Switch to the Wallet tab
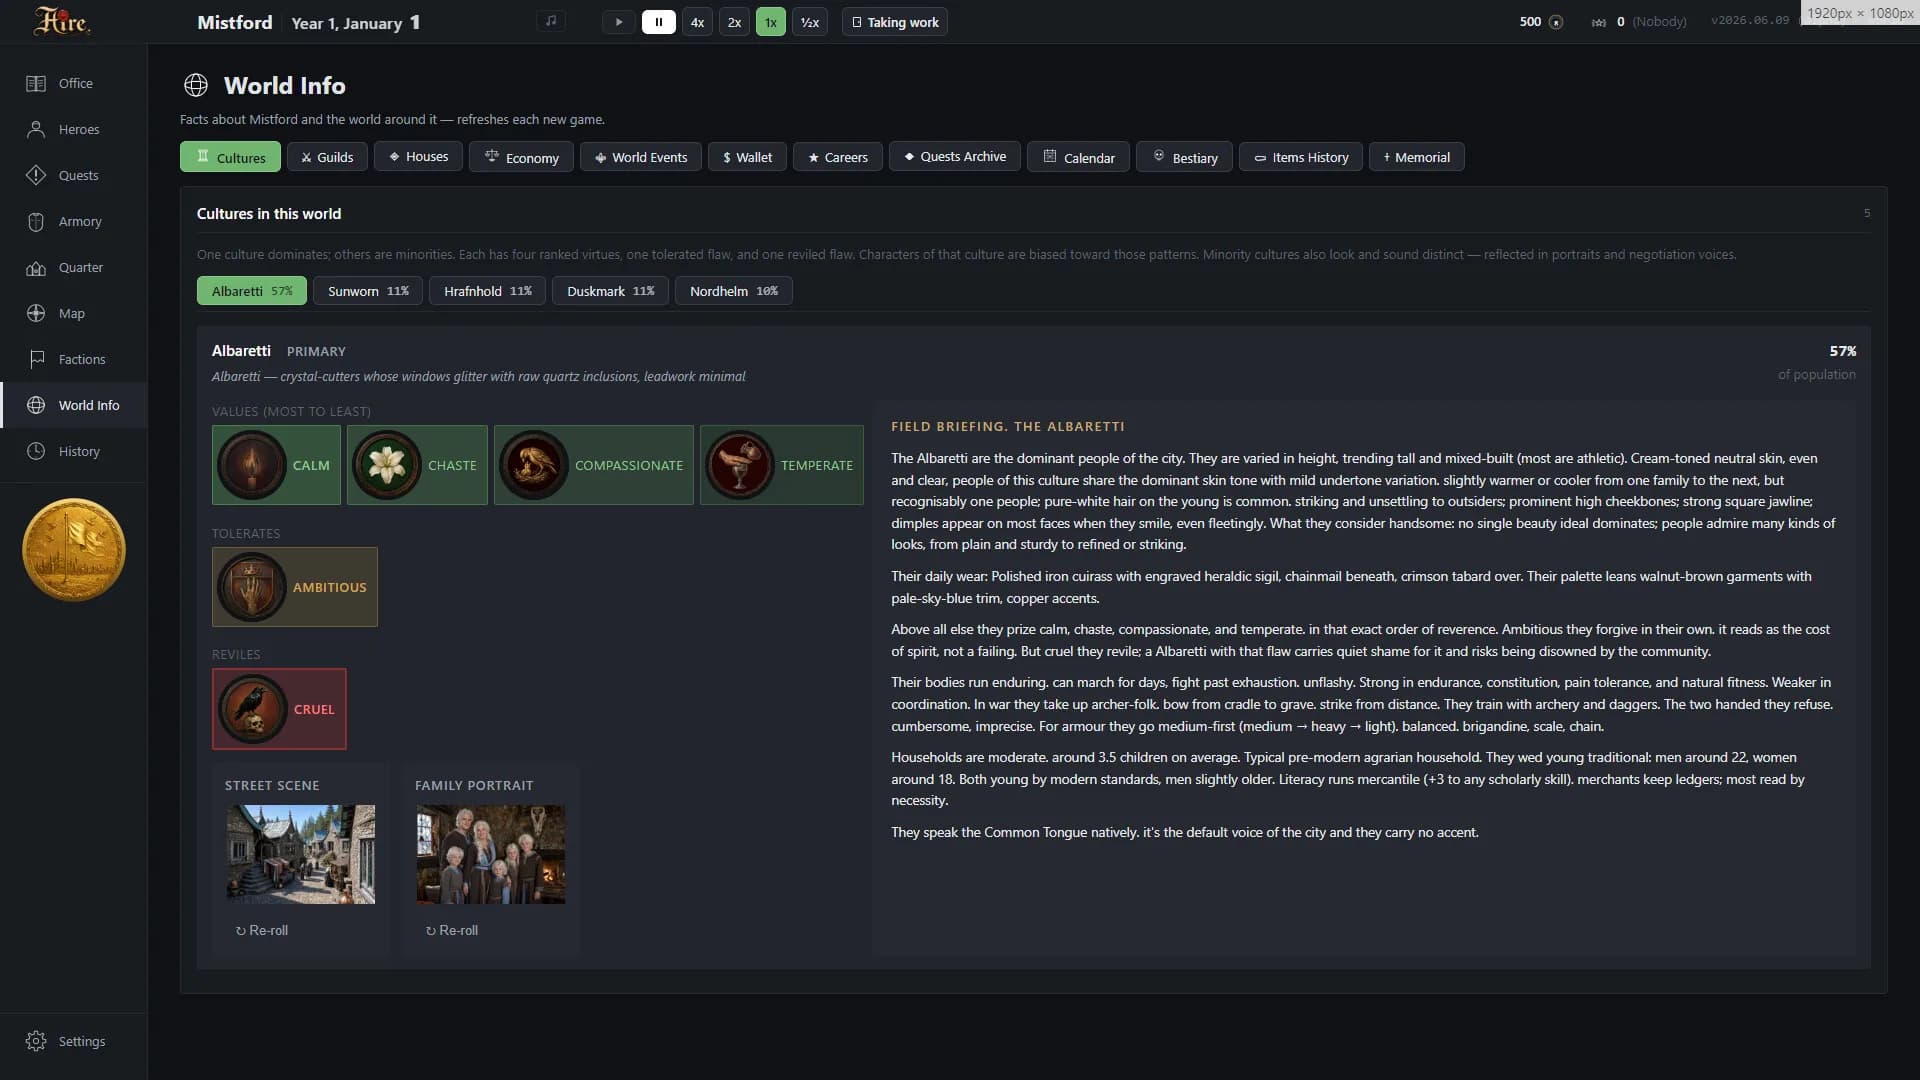1920x1080 pixels. click(747, 157)
